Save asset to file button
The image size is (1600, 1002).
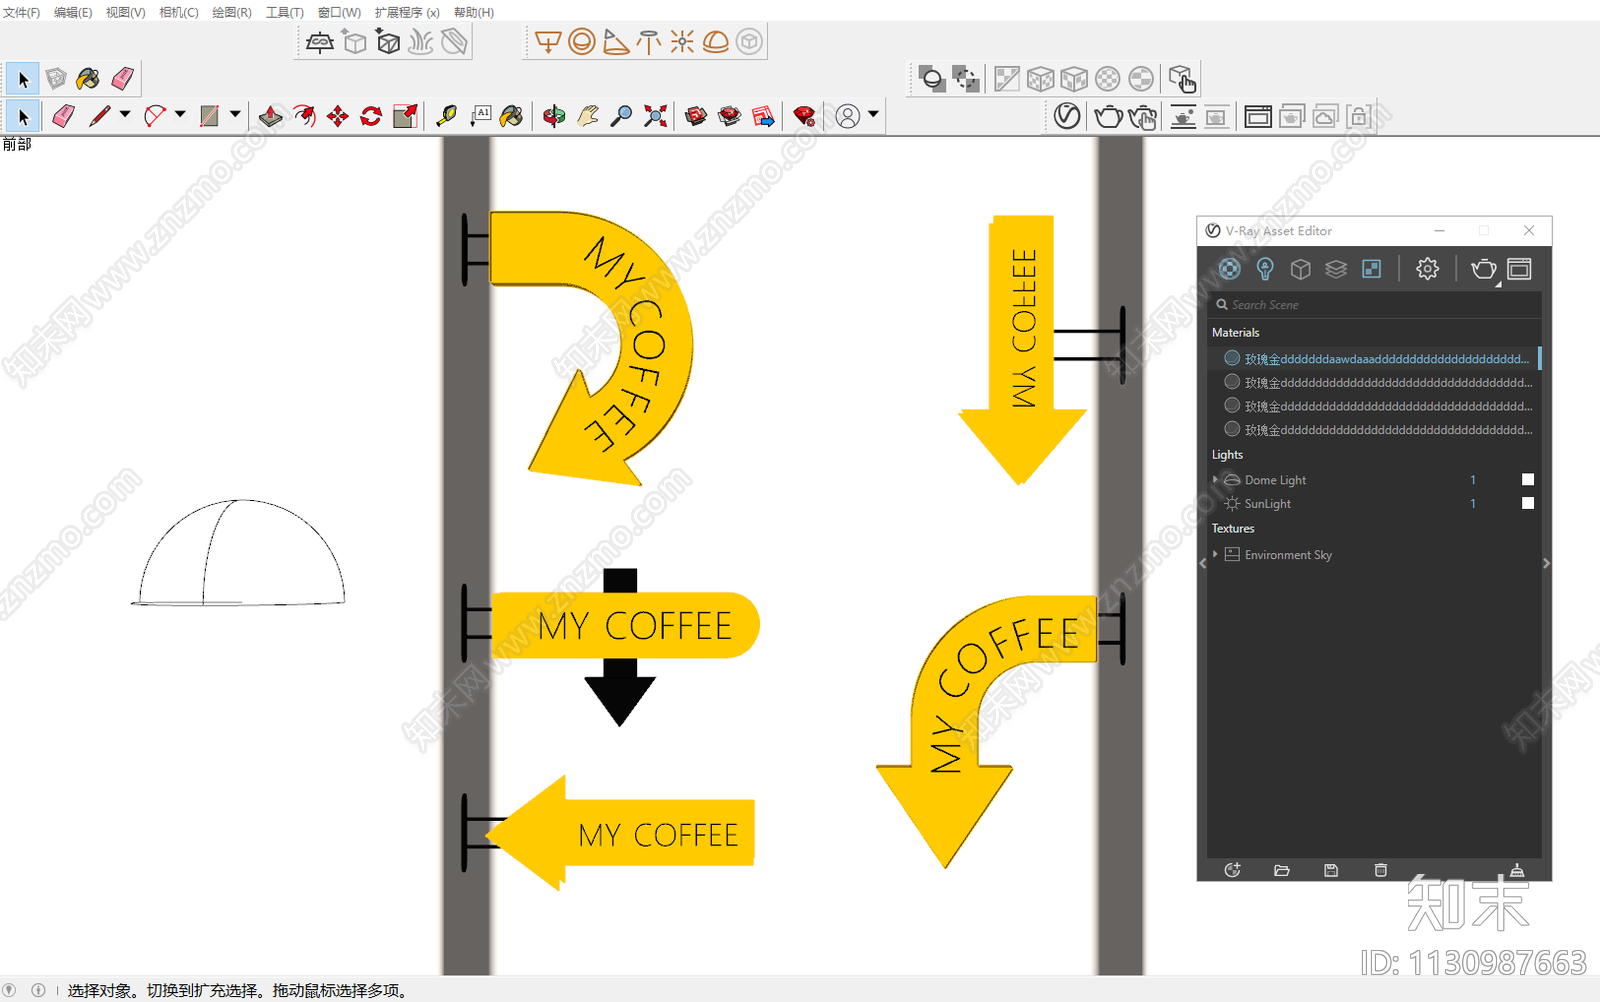click(x=1331, y=870)
